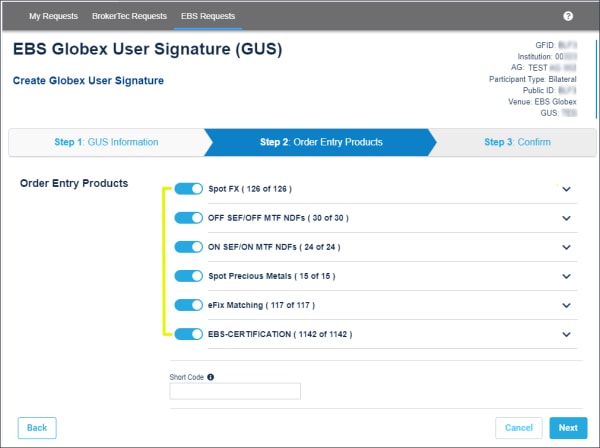This screenshot has height=448, width=600.
Task: Expand EBS-CERTIFICATION product list
Action: pyautogui.click(x=566, y=334)
